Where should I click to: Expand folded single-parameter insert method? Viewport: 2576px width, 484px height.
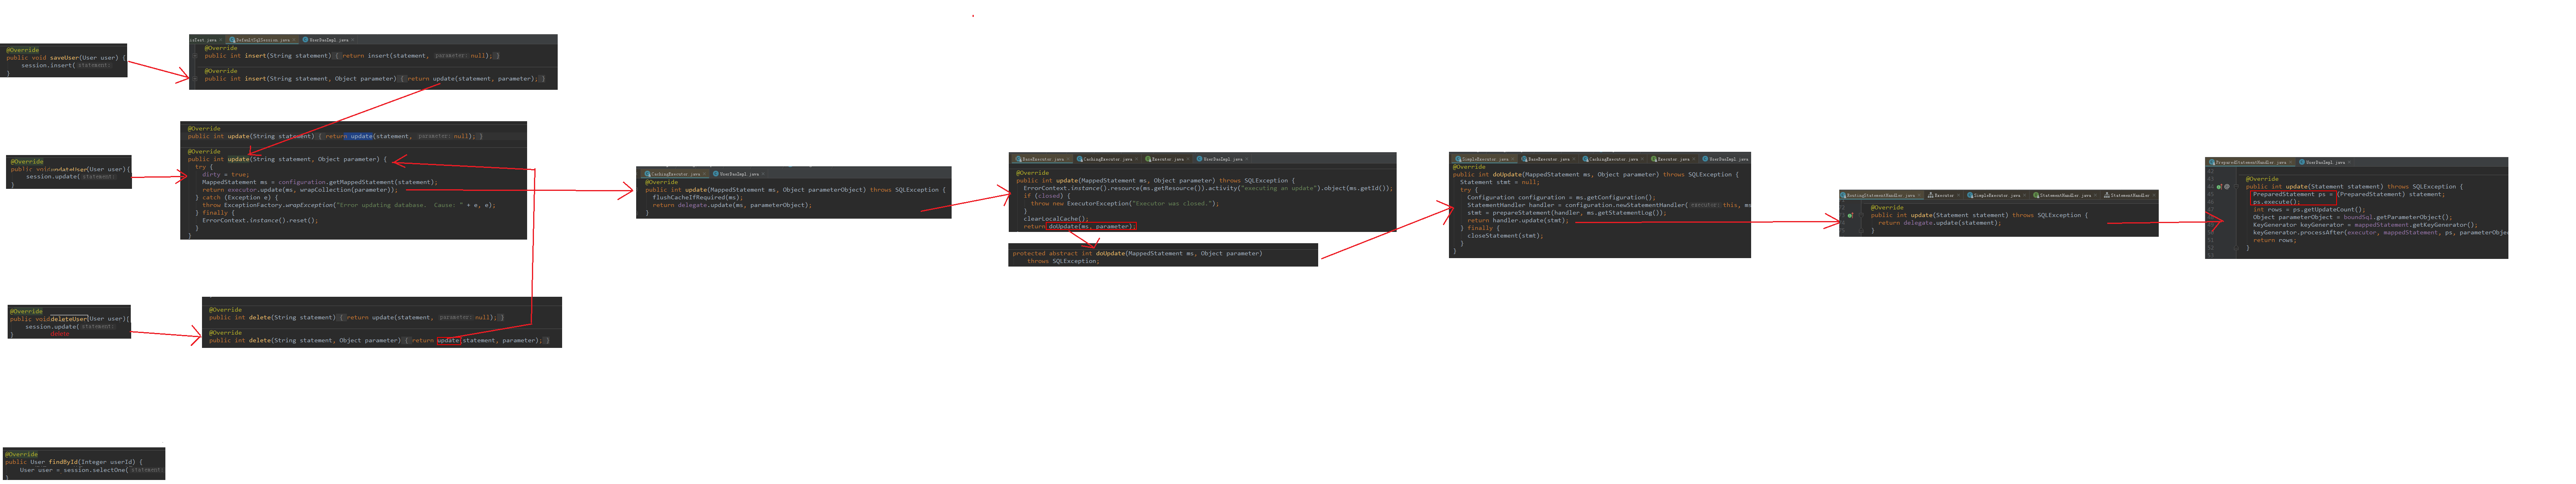(195, 56)
